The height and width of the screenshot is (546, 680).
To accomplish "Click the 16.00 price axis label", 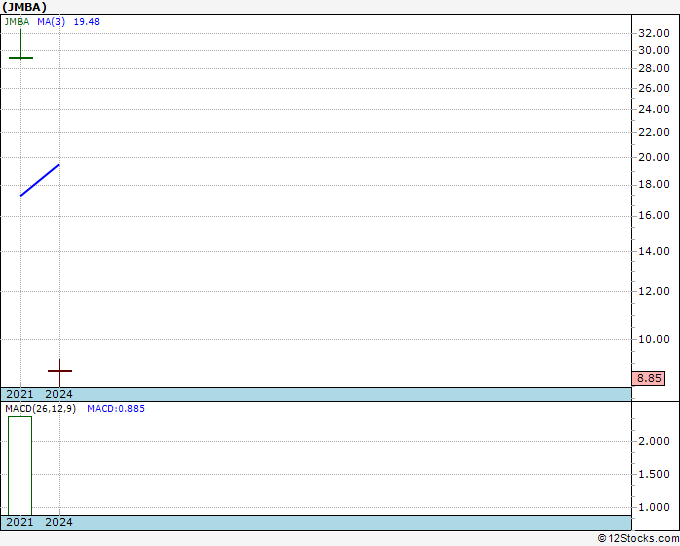I will 654,215.
